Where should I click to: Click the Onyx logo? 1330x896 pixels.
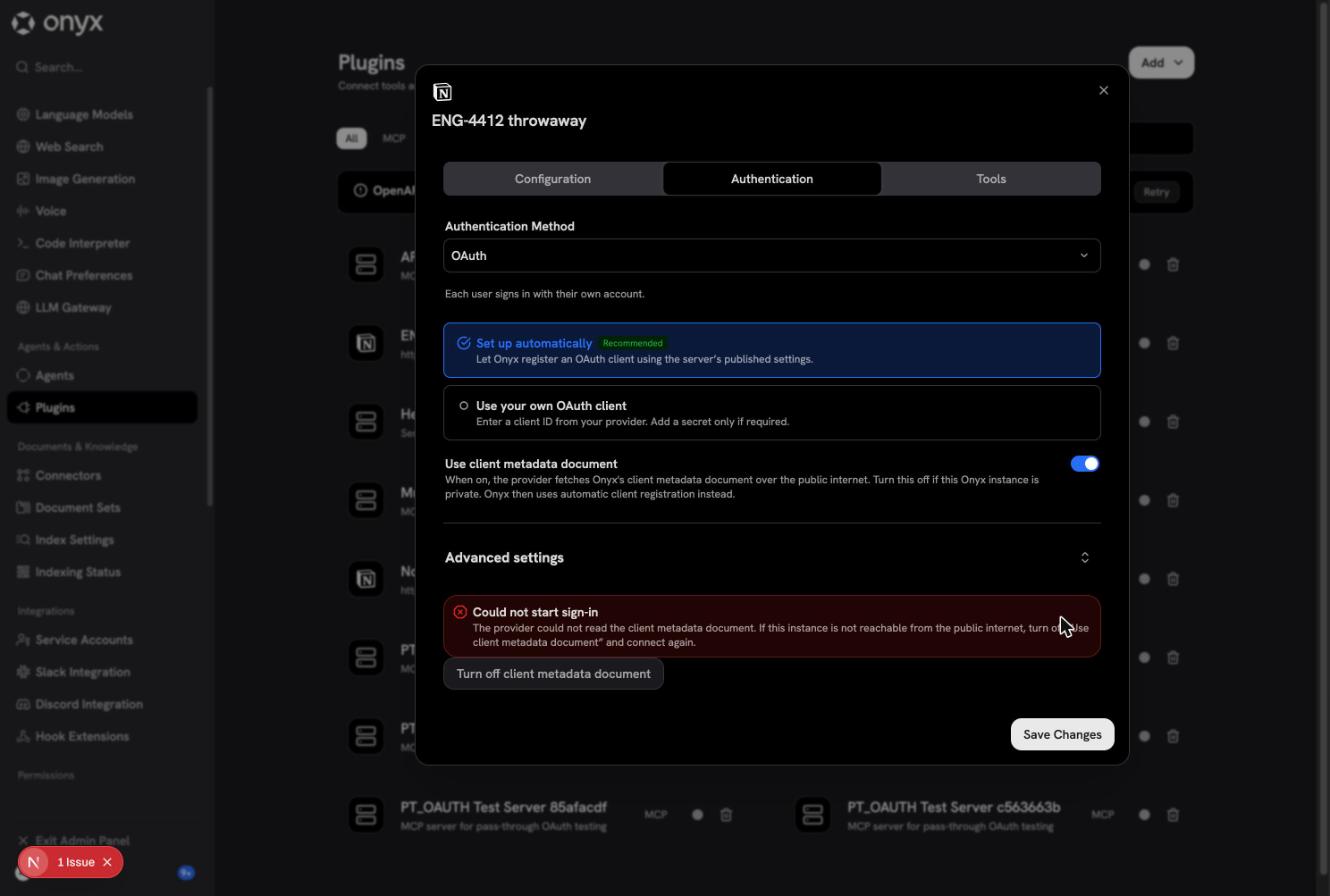coord(57,22)
